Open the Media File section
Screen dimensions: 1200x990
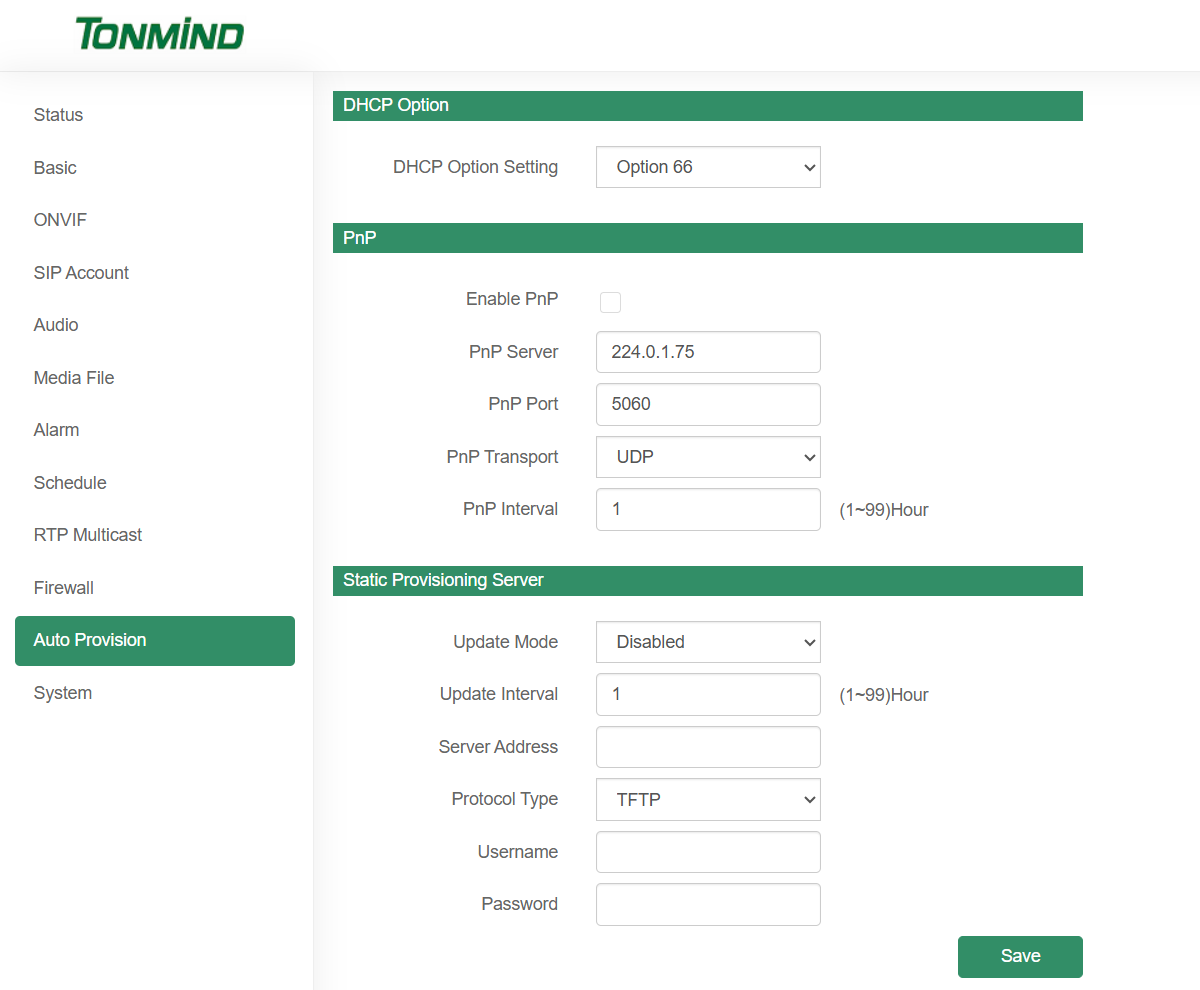(74, 378)
